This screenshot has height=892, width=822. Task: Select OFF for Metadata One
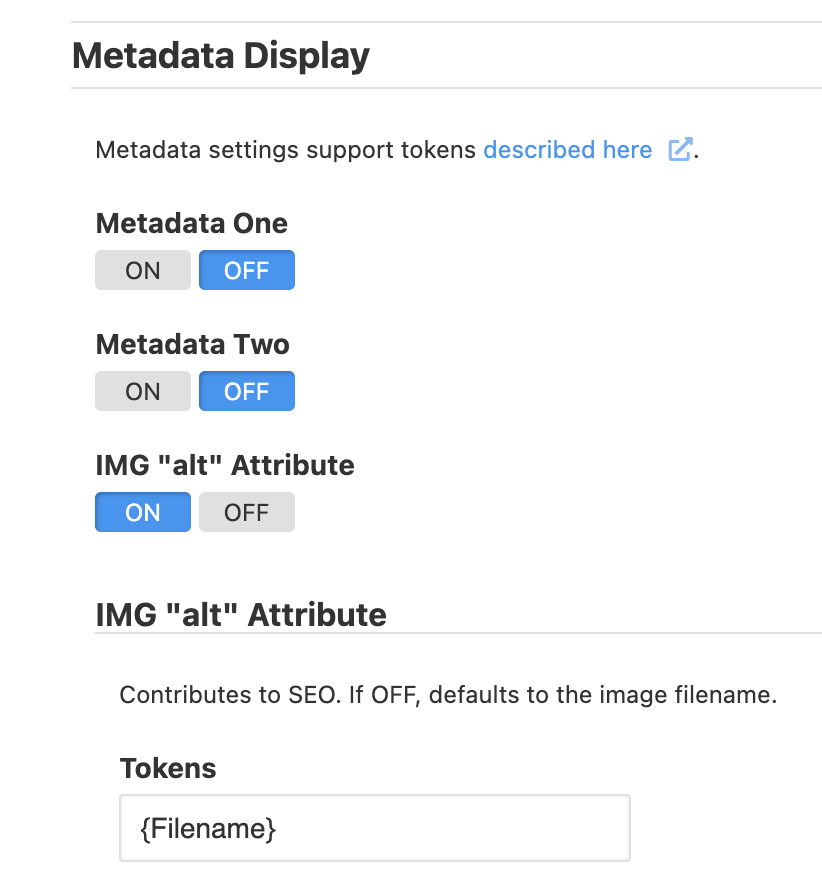click(247, 270)
